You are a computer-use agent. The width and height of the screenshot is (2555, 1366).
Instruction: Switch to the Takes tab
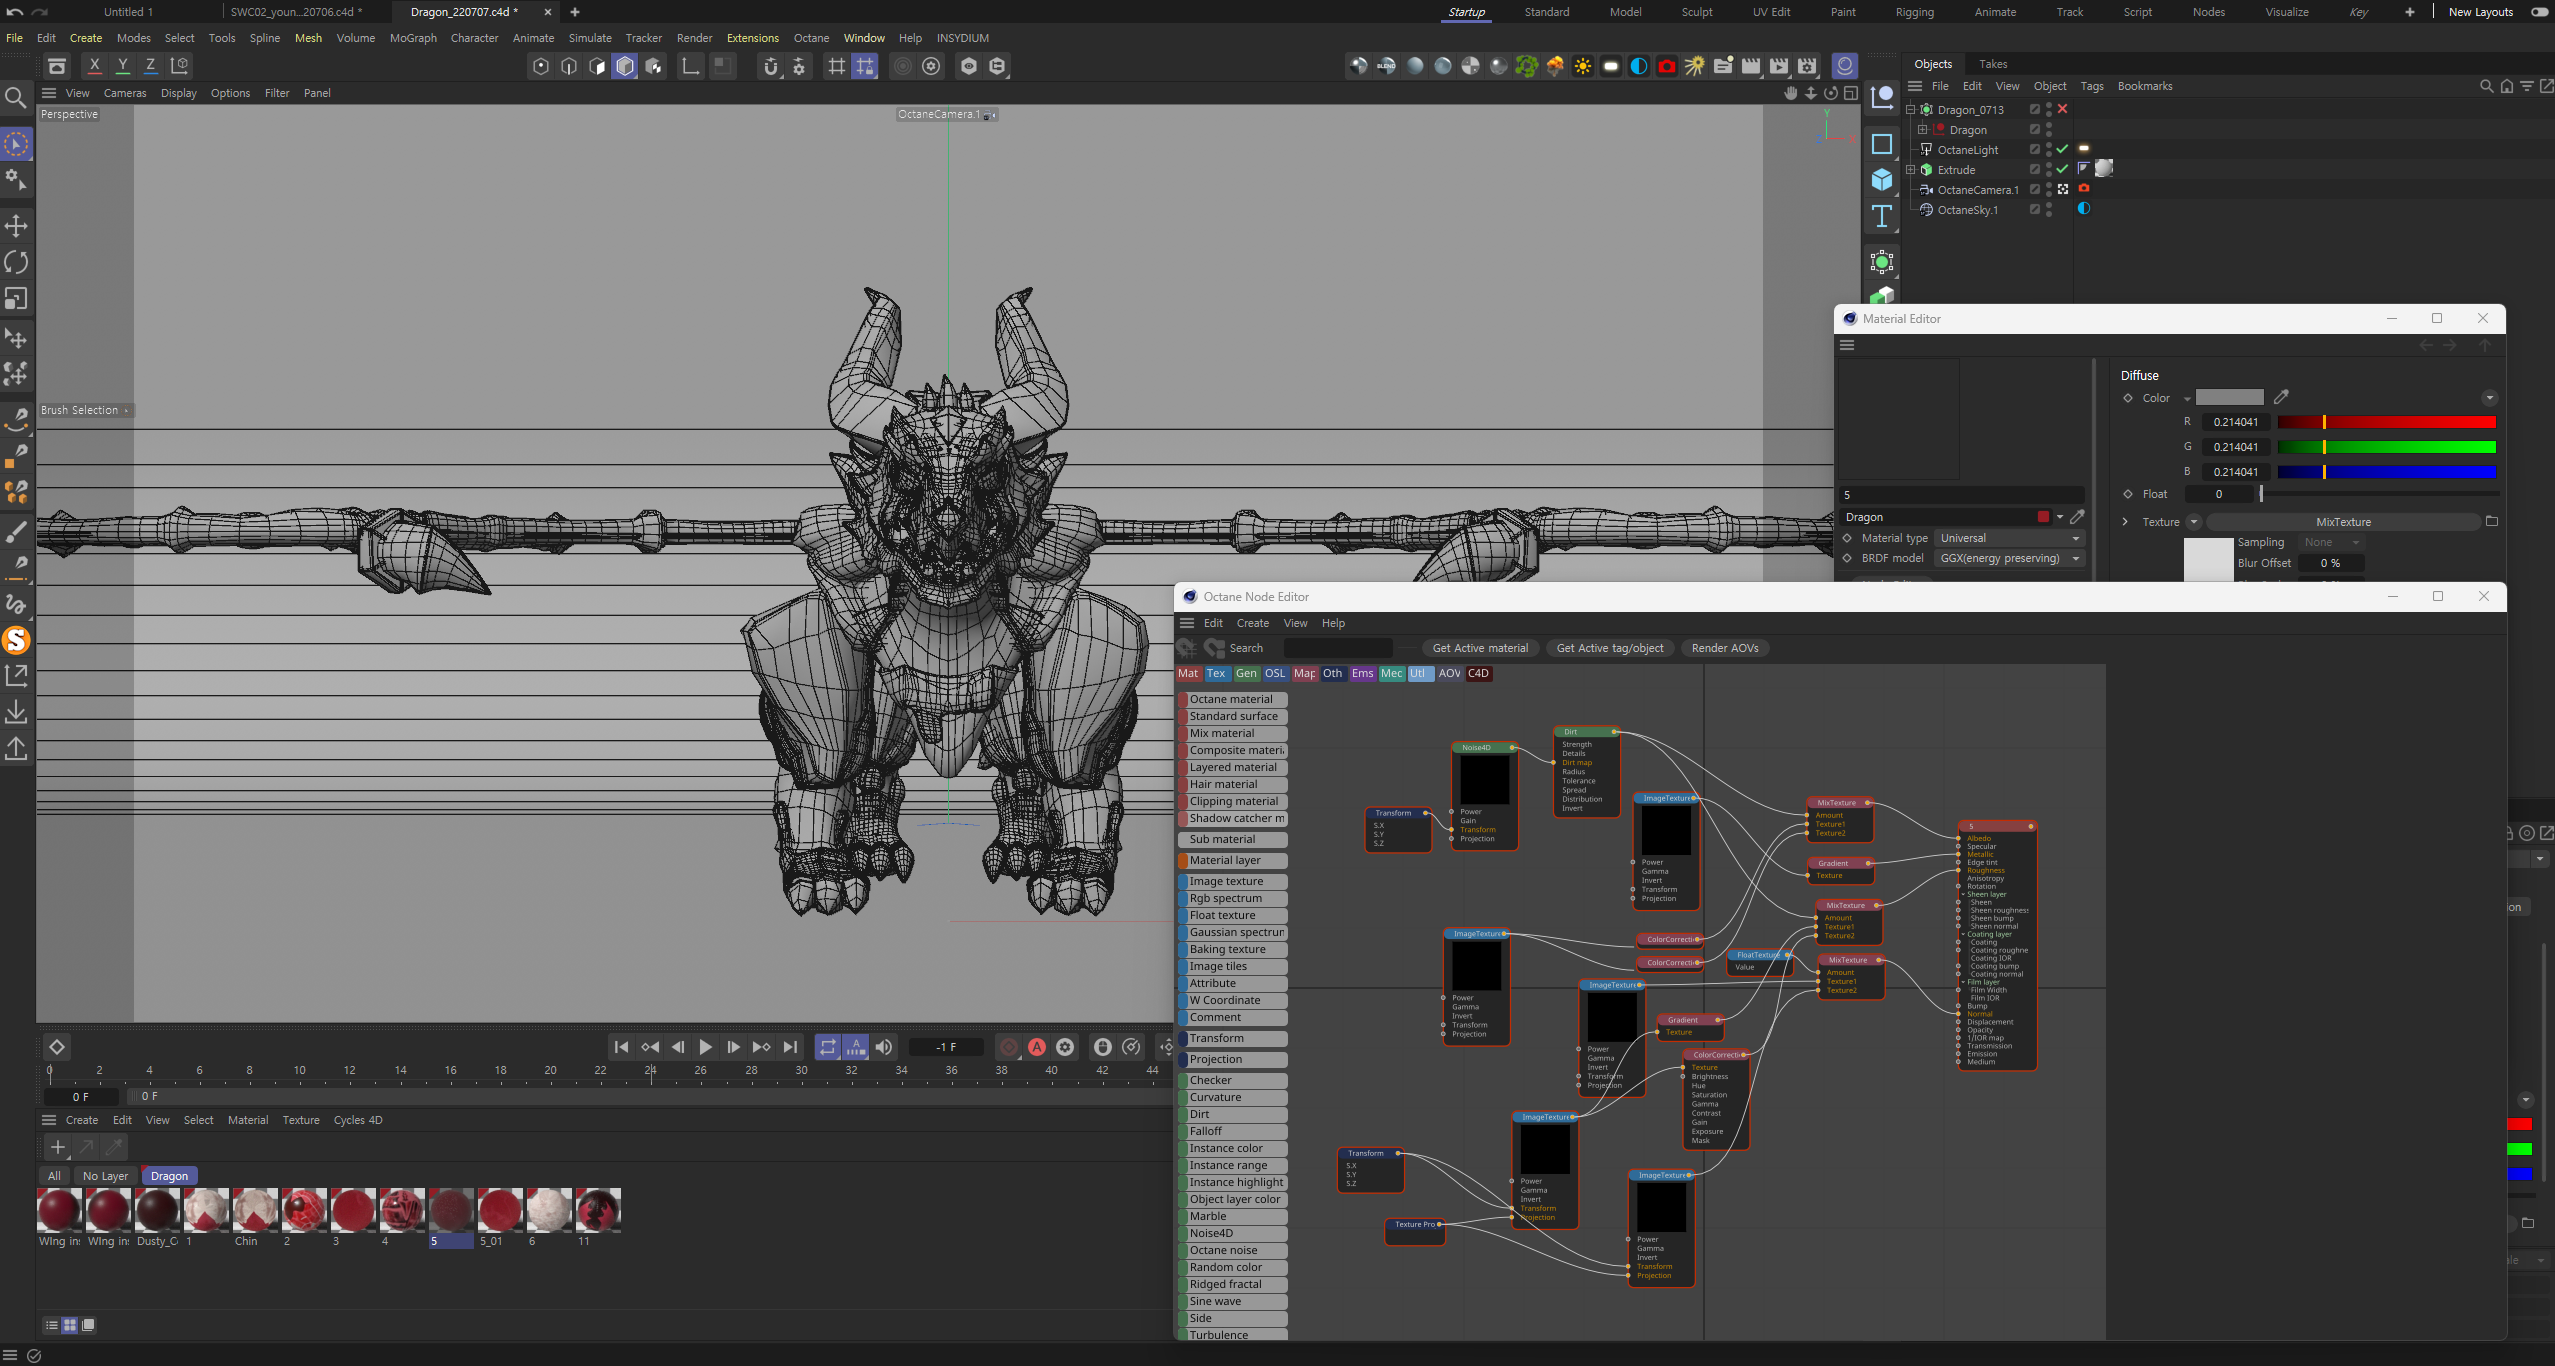point(1993,64)
